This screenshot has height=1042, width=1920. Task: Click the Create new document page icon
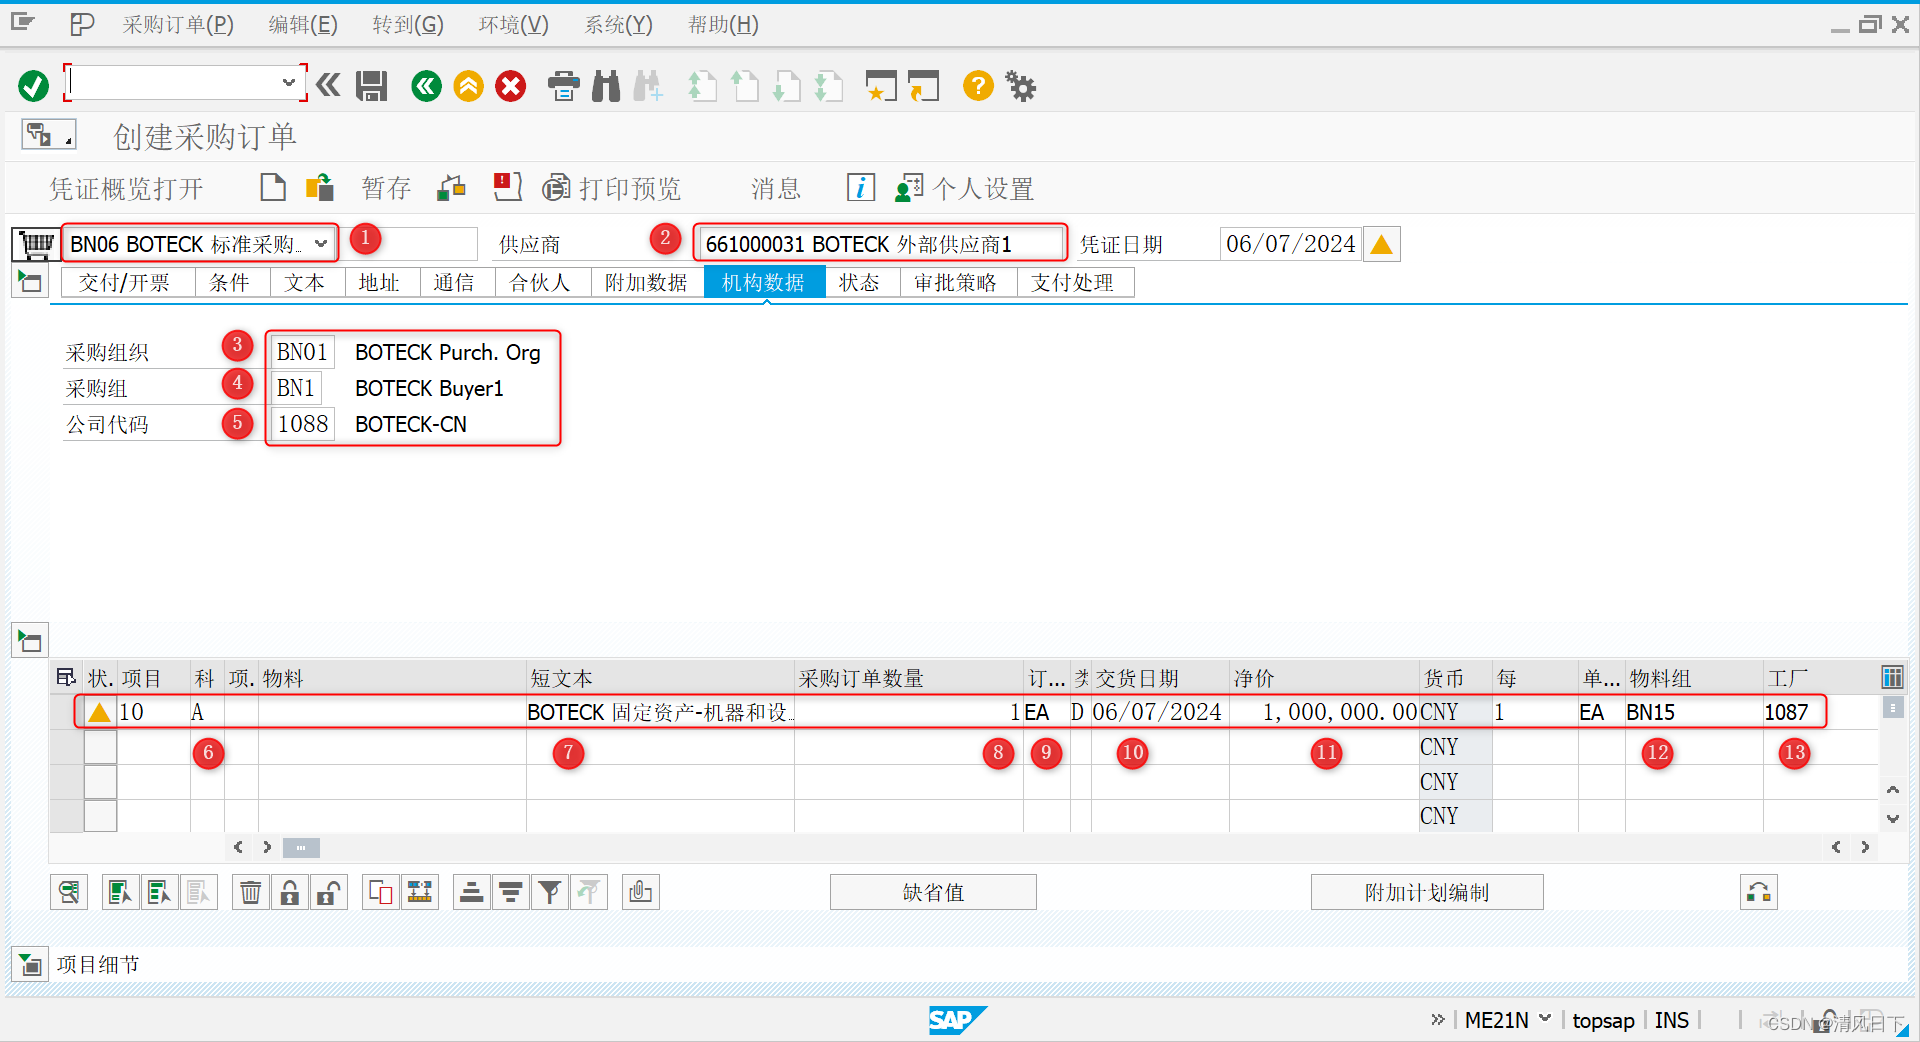272,187
